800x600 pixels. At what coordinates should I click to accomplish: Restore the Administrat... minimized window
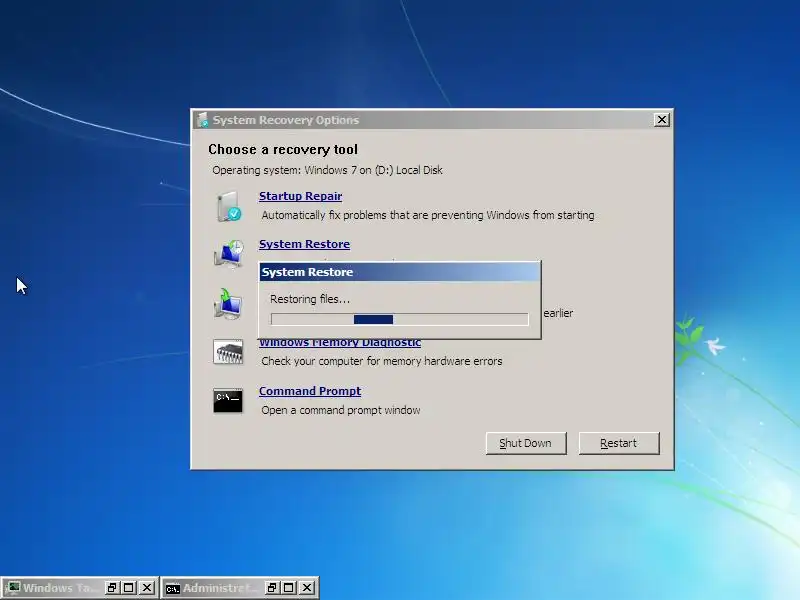[272, 588]
